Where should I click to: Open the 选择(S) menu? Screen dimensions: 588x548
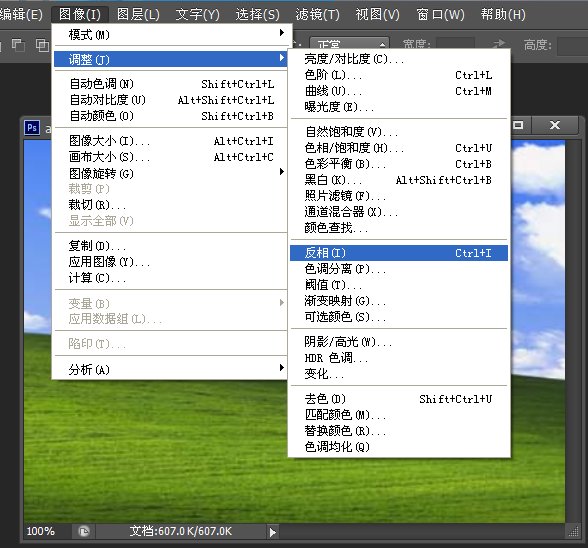point(258,14)
